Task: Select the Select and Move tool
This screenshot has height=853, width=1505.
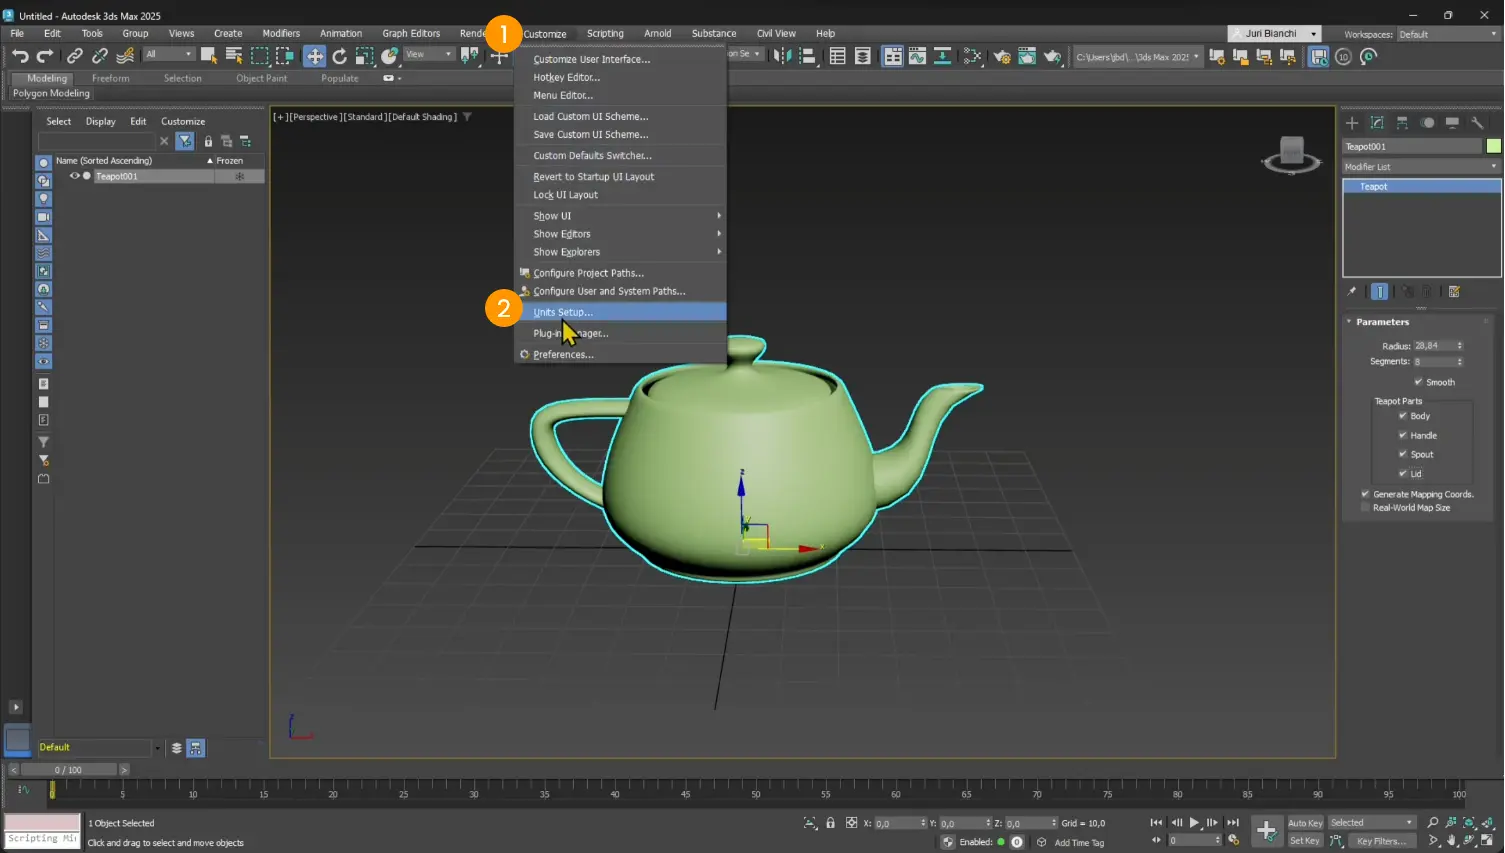Action: click(x=315, y=57)
